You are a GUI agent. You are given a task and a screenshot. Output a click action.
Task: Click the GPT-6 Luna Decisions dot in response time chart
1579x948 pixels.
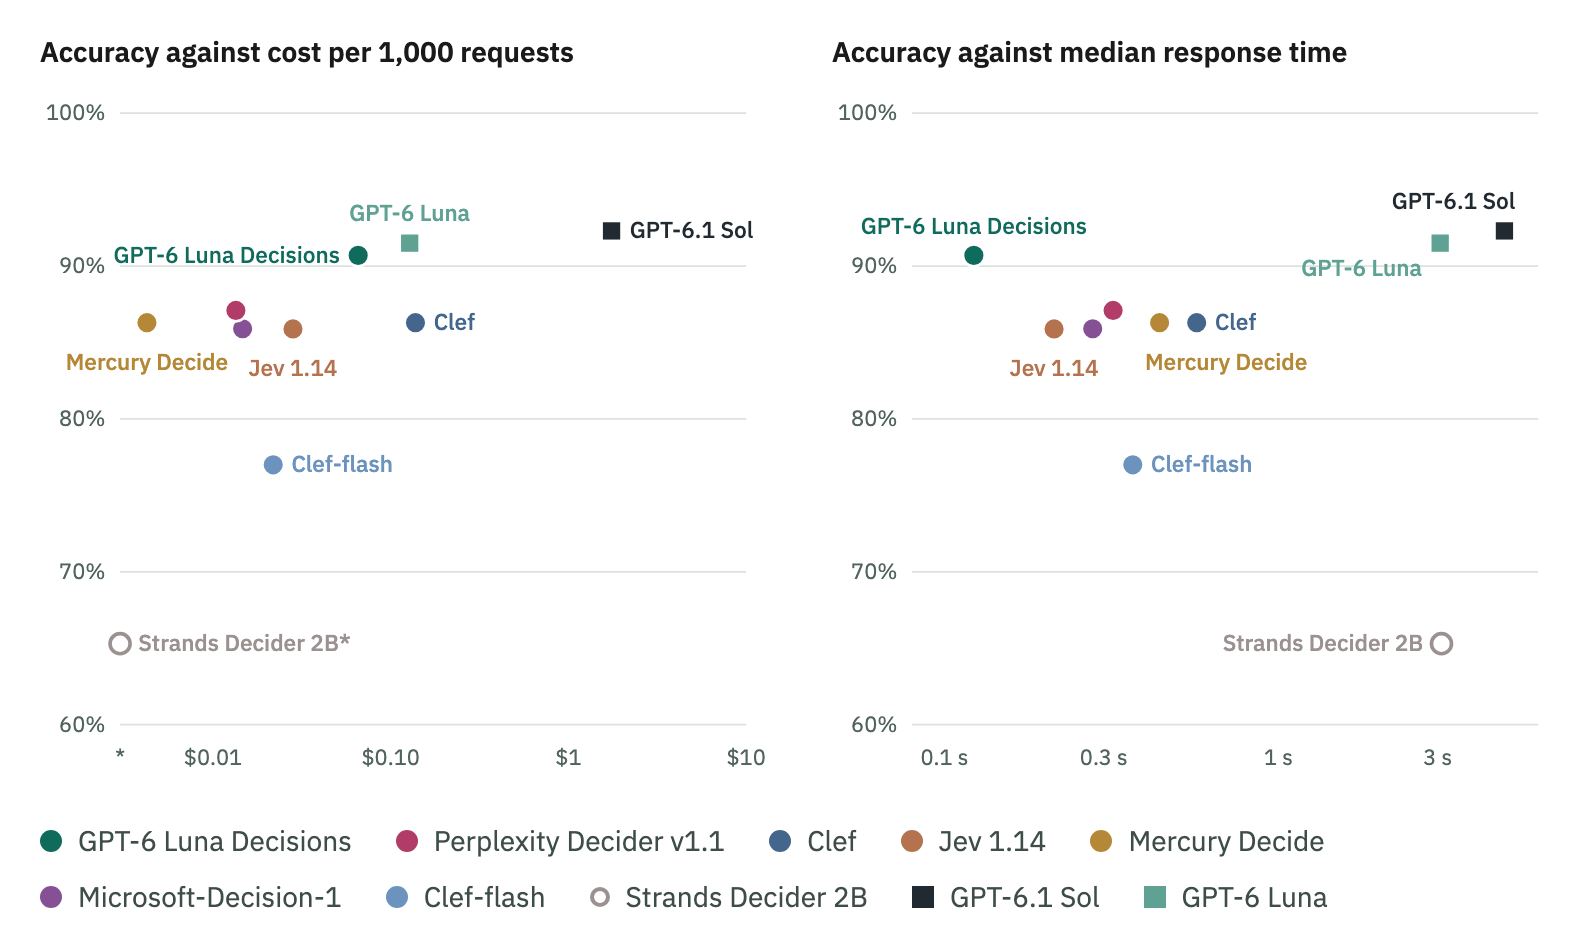973,256
